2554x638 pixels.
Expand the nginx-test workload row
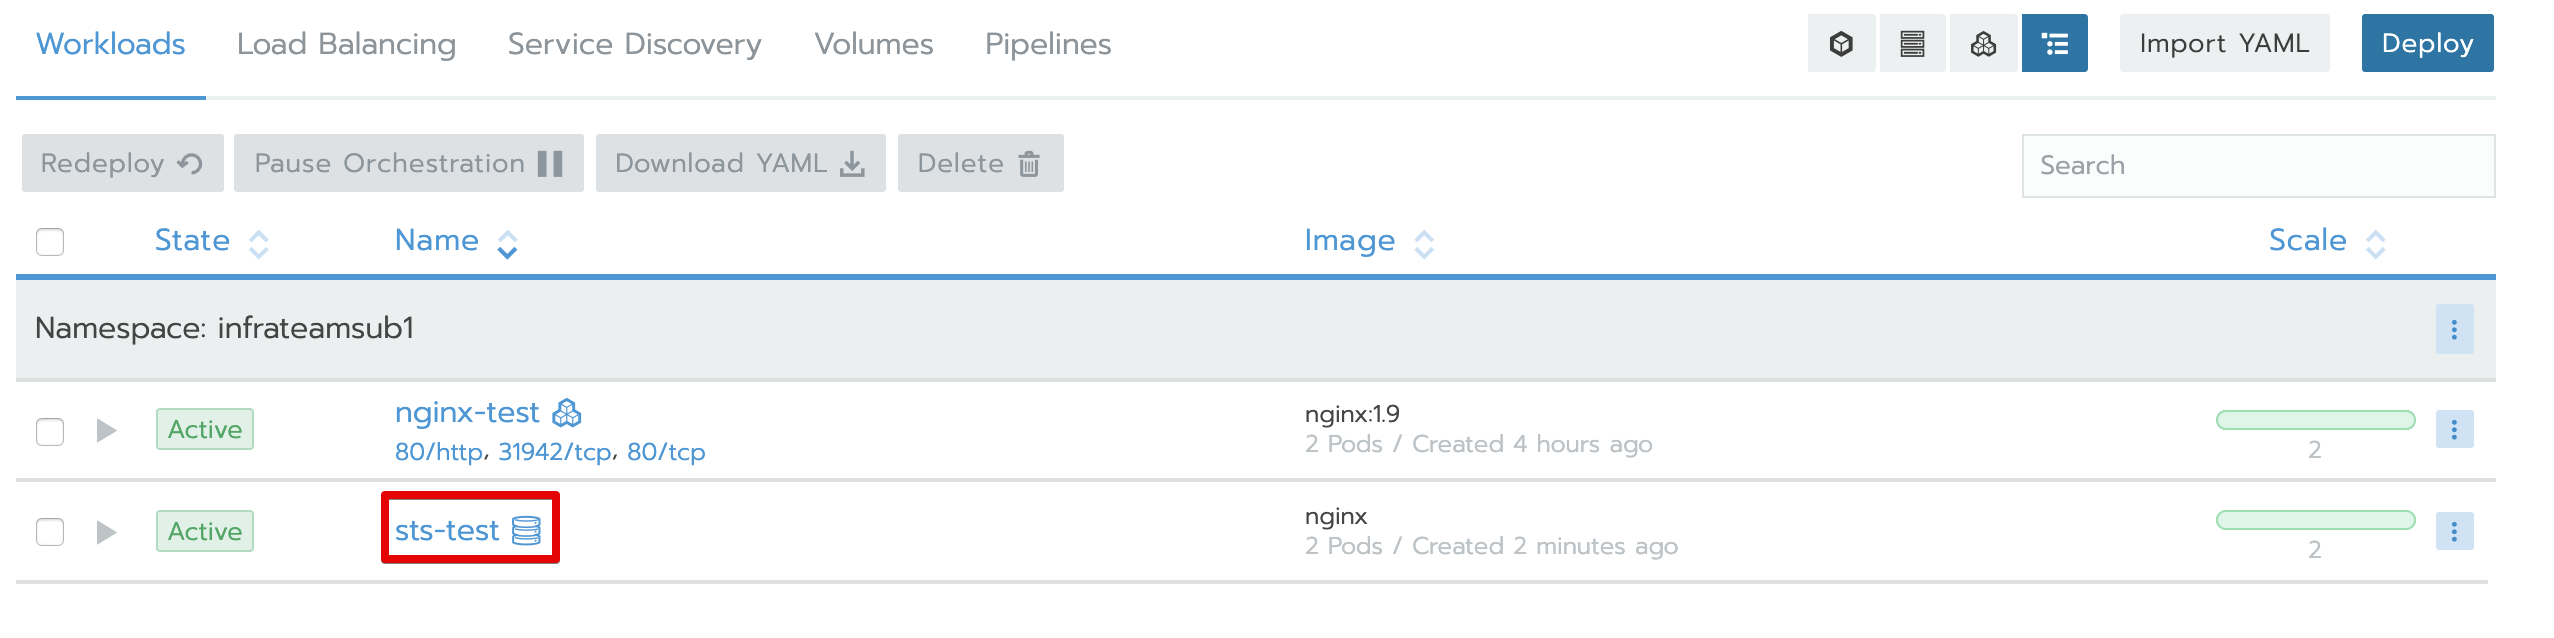[106, 431]
